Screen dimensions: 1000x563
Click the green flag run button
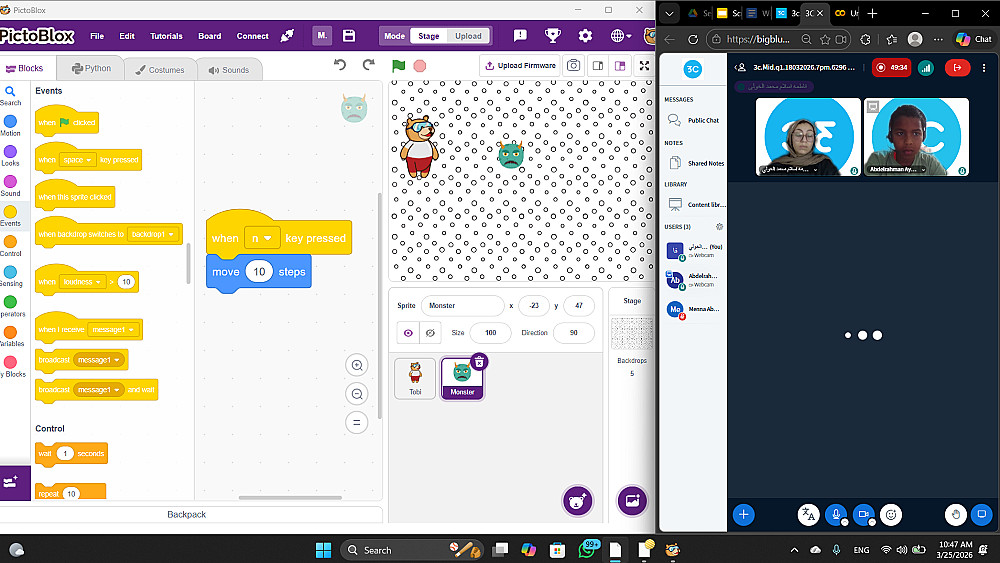[399, 66]
